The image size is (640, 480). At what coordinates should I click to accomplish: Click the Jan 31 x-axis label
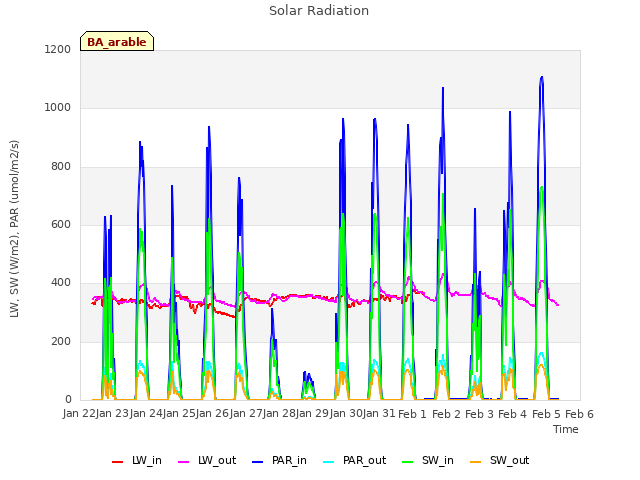pyautogui.click(x=379, y=414)
